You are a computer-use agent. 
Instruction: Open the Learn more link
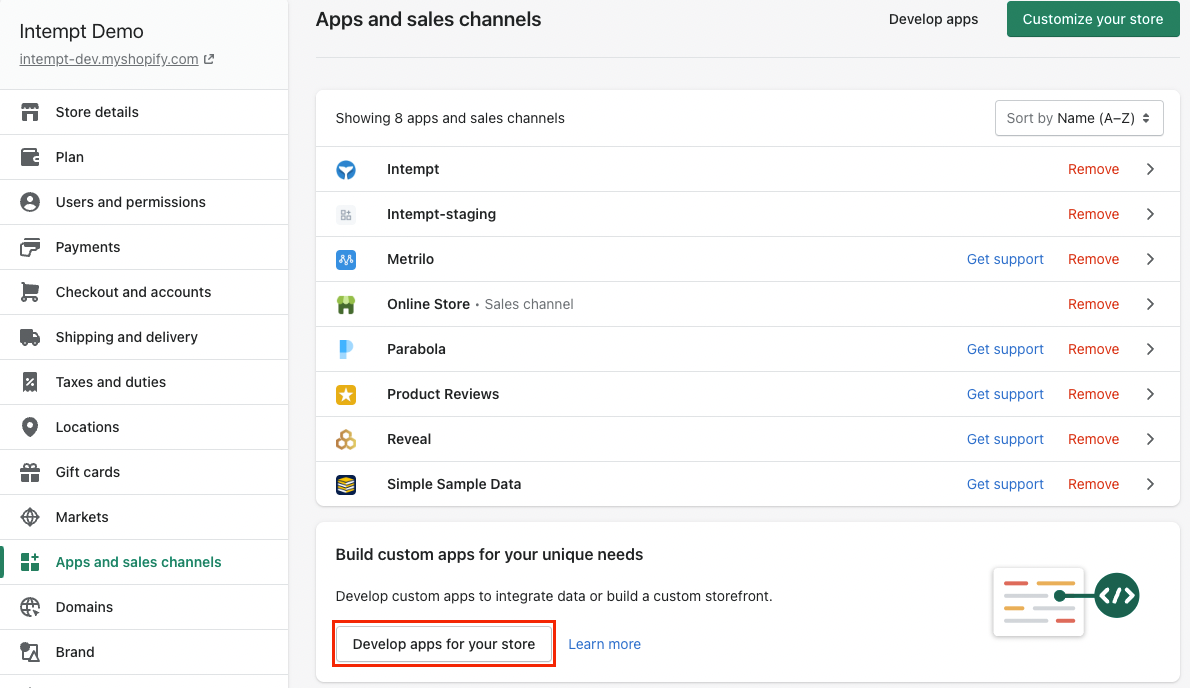click(604, 644)
